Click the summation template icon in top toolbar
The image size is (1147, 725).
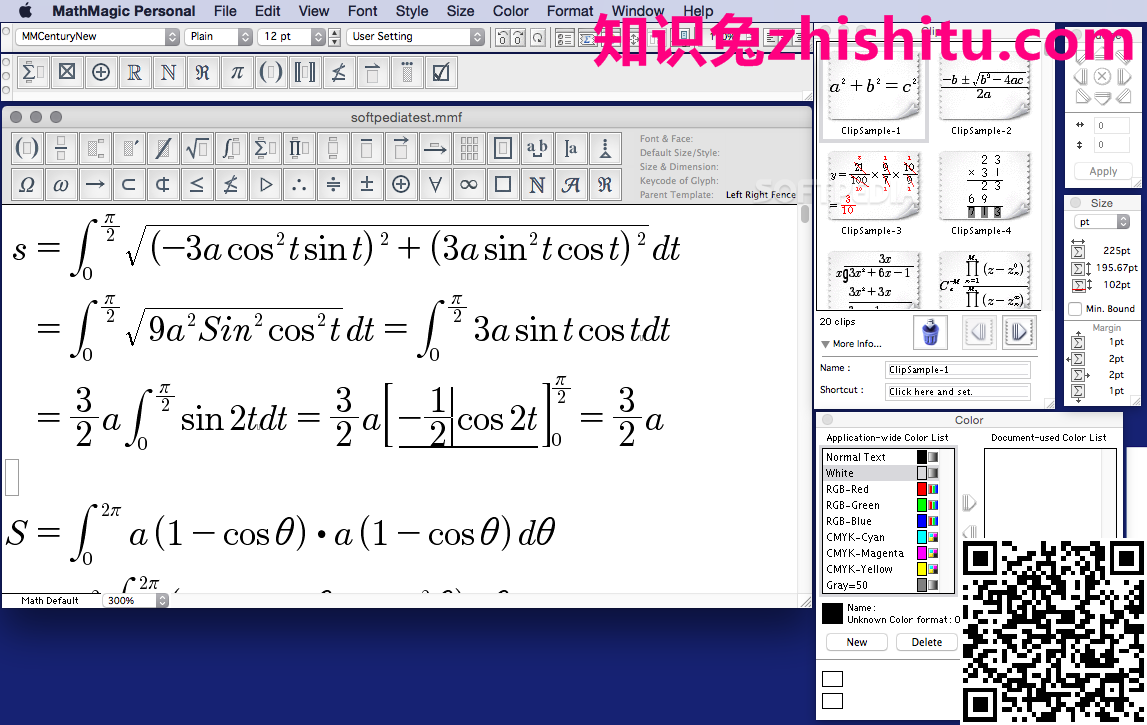33,72
